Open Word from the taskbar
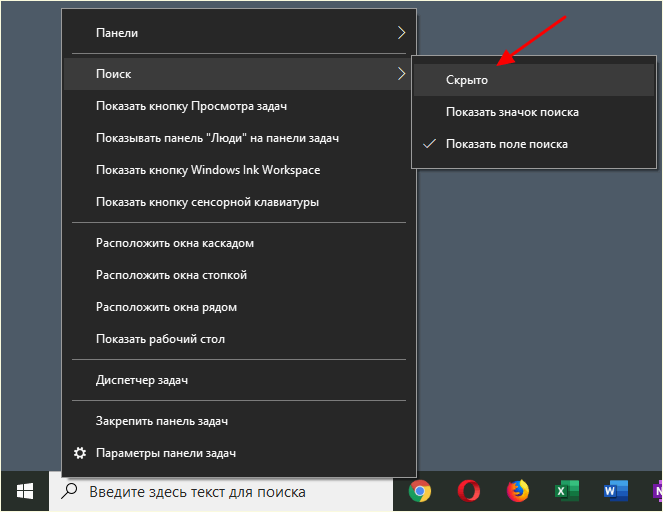This screenshot has width=663, height=512. (616, 491)
